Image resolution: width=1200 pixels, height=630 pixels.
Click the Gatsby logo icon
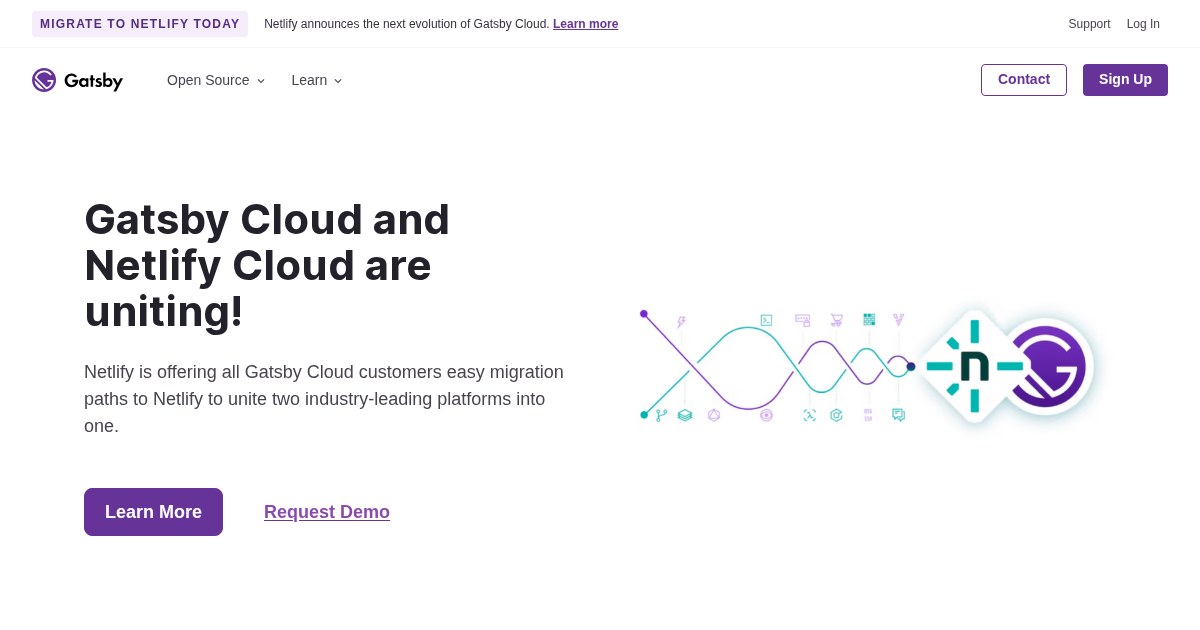[x=44, y=80]
